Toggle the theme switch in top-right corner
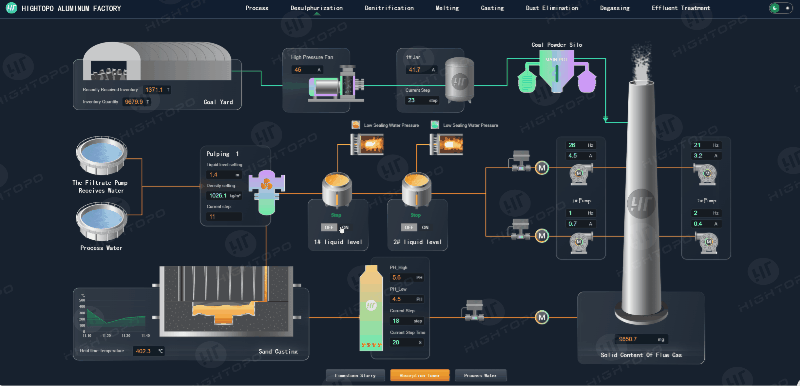The height and width of the screenshot is (386, 800). 781,8
